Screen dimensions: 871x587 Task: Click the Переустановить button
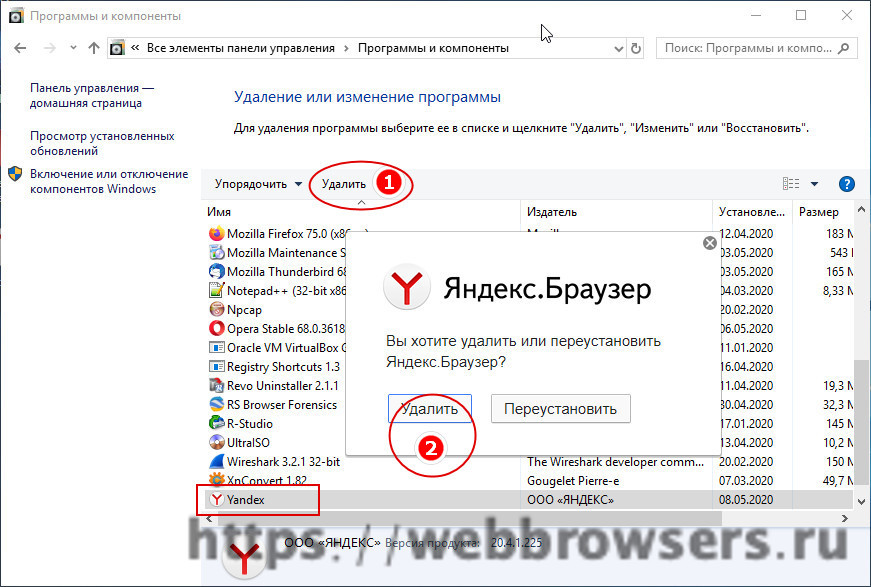(560, 409)
